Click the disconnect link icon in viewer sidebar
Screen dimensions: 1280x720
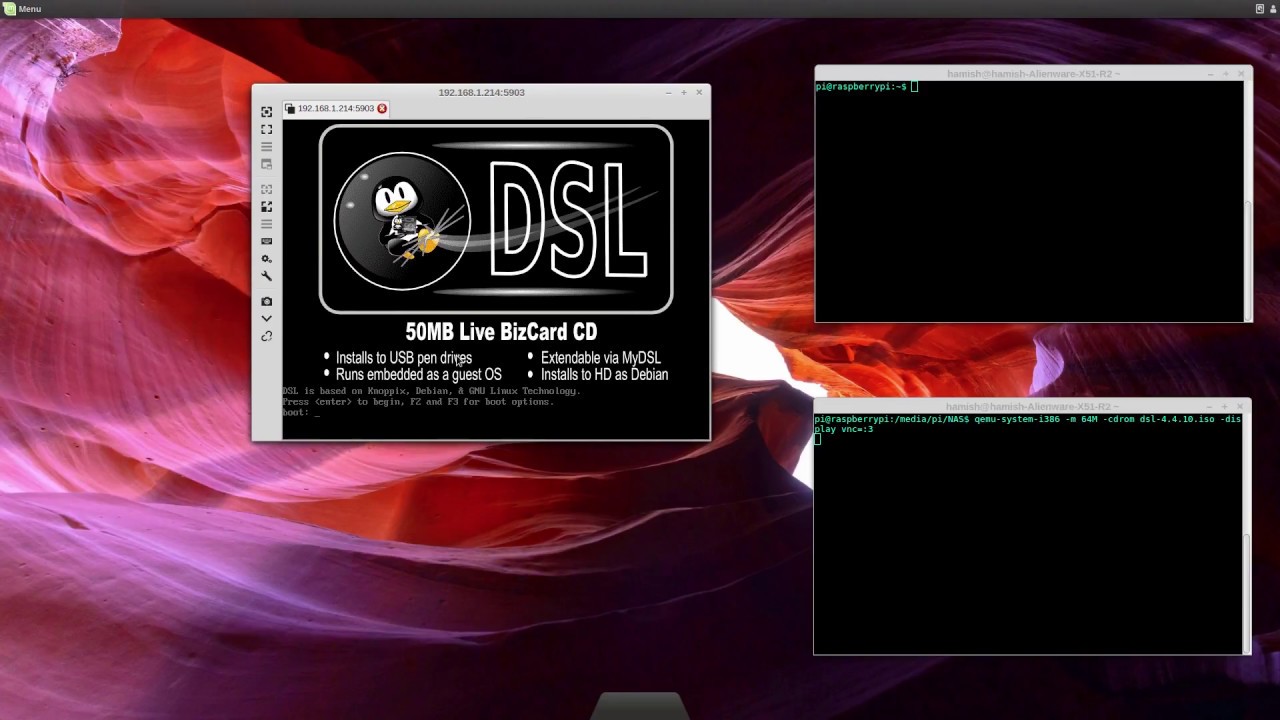click(x=266, y=336)
